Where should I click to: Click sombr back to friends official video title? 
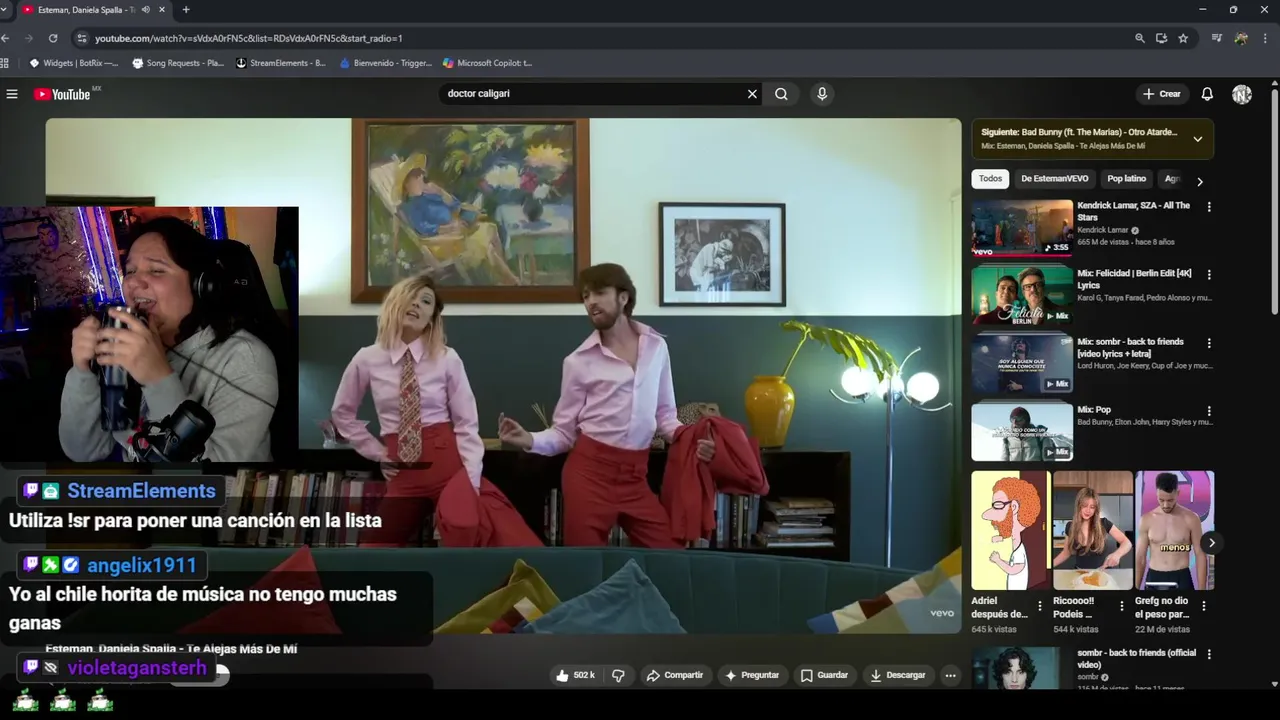coord(1136,659)
